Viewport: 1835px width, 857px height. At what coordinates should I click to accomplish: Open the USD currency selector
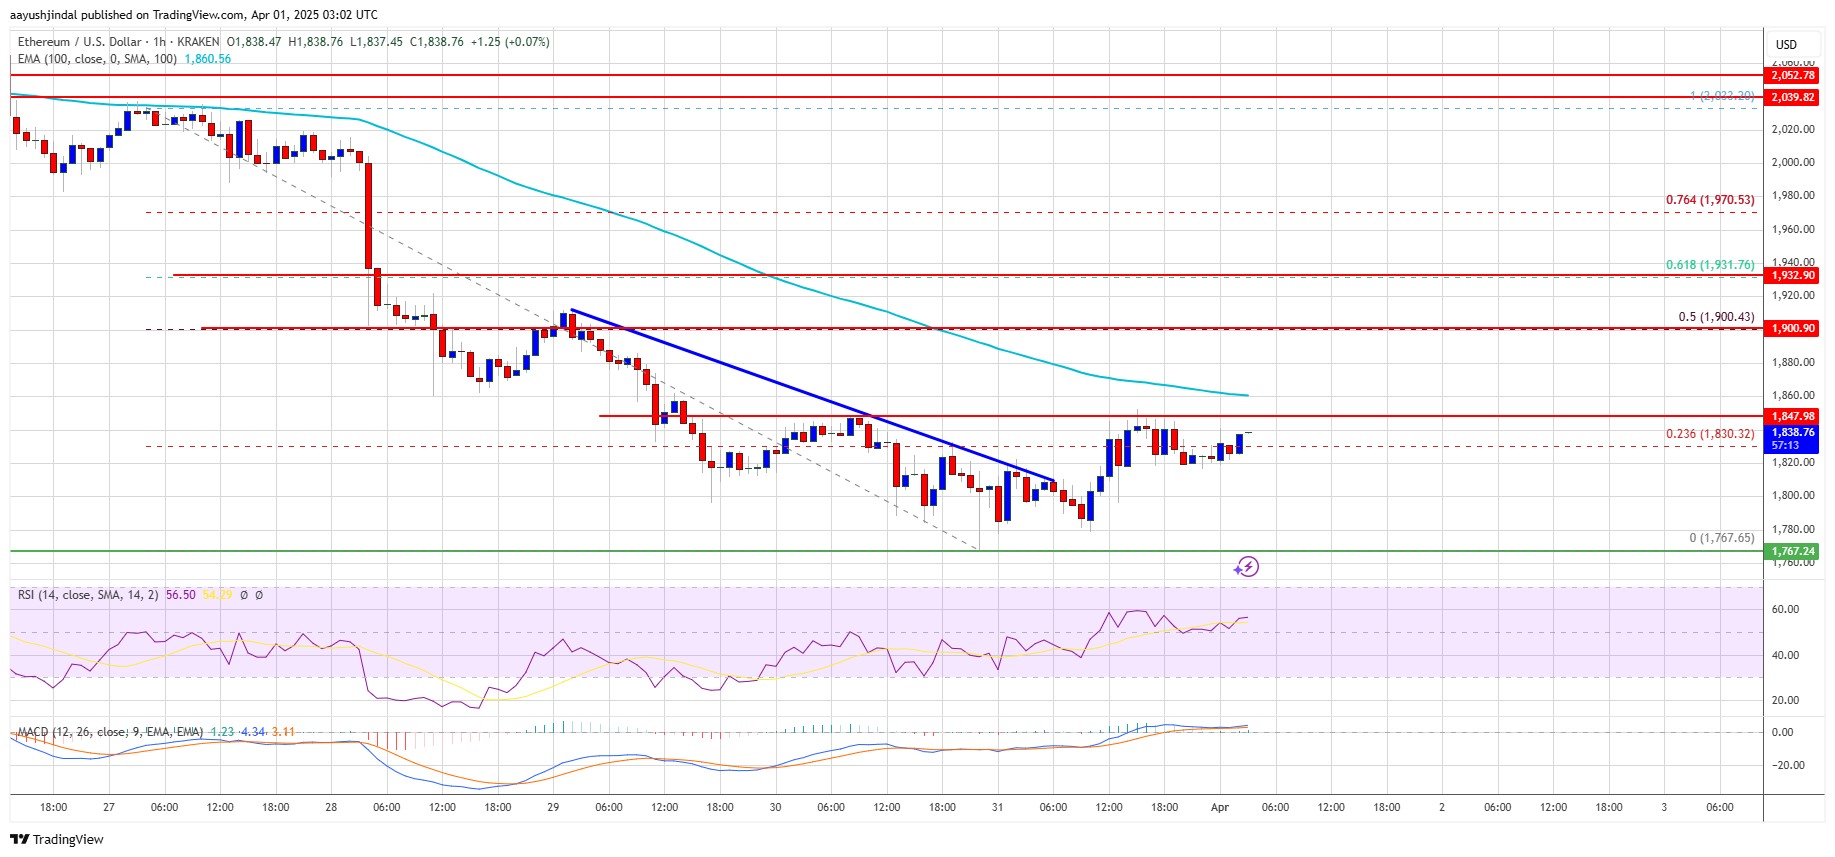pos(1786,44)
